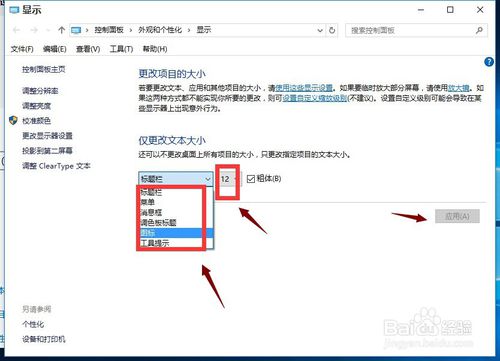The height and width of the screenshot is (361, 500).
Task: Open the 放大镜 magnifier link
Action: pos(458,88)
